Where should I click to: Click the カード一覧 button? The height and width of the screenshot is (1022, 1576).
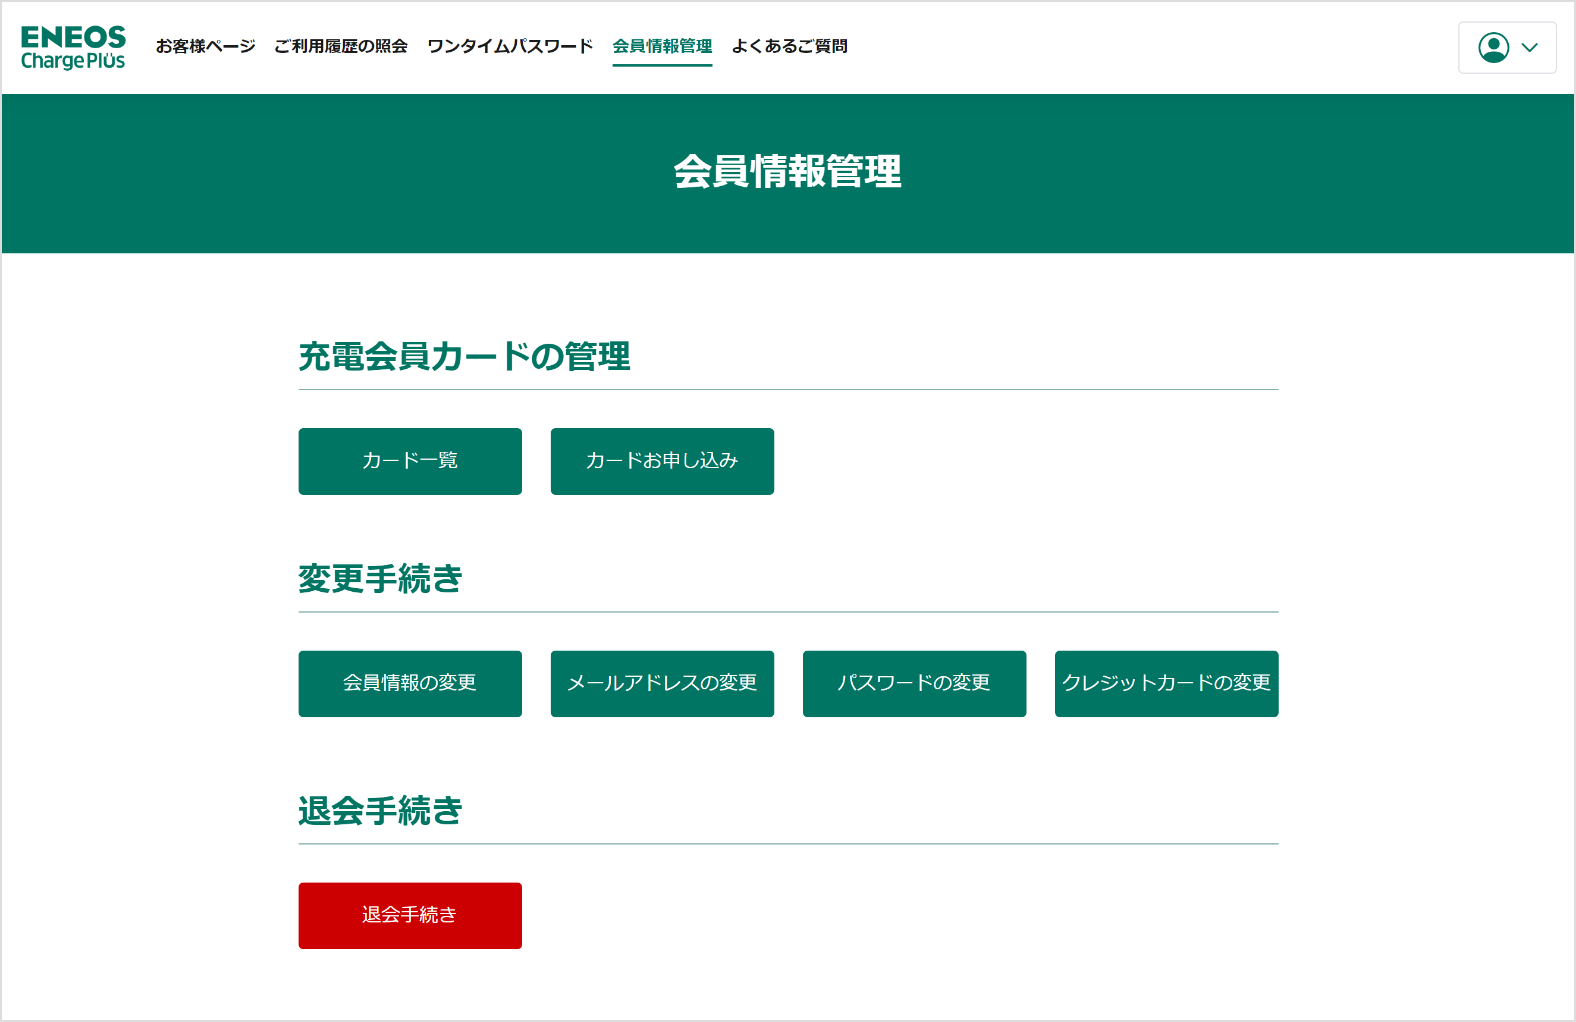click(x=410, y=461)
